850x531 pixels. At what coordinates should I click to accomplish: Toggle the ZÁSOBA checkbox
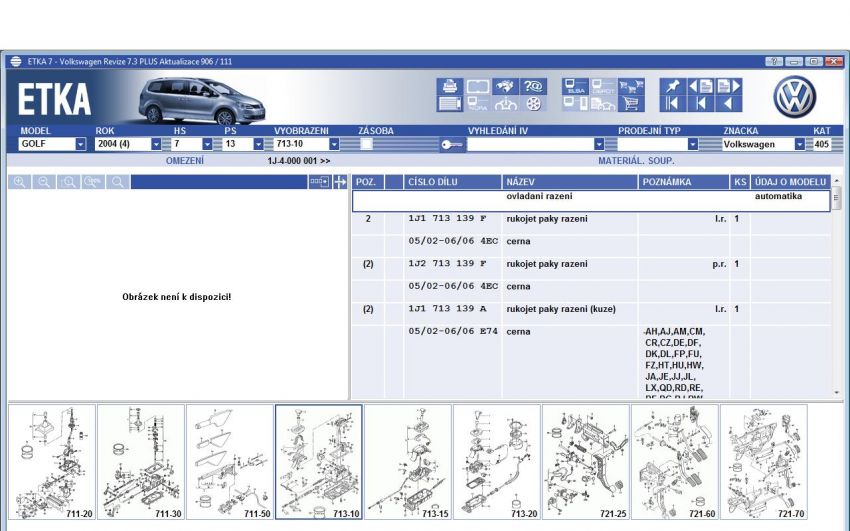[x=366, y=144]
